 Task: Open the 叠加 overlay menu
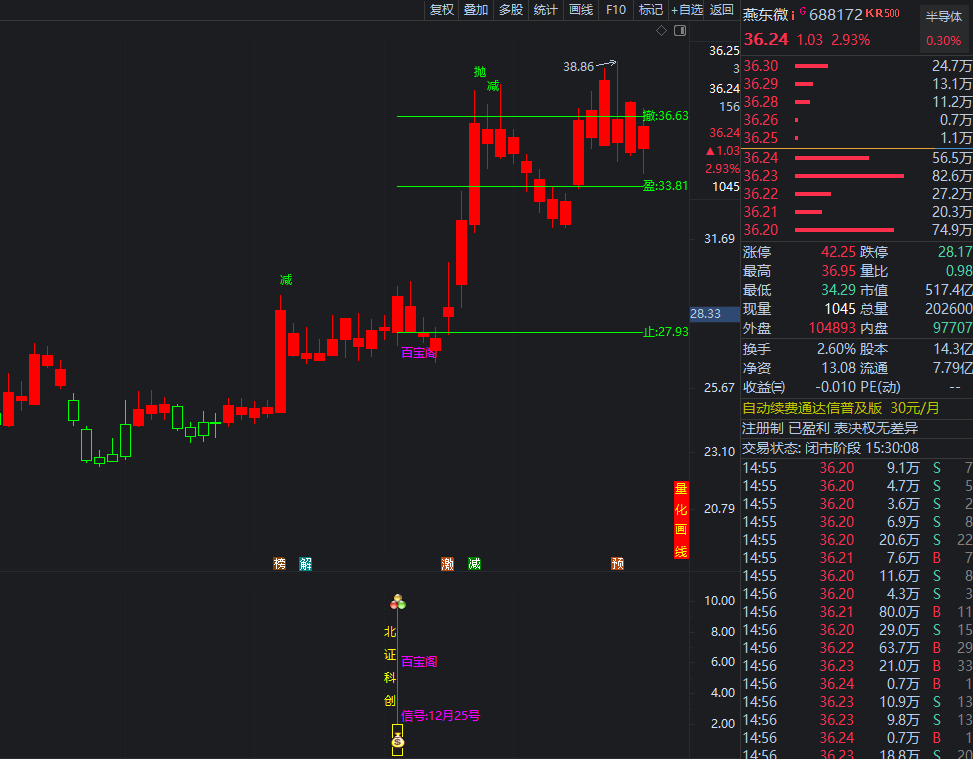(x=476, y=10)
